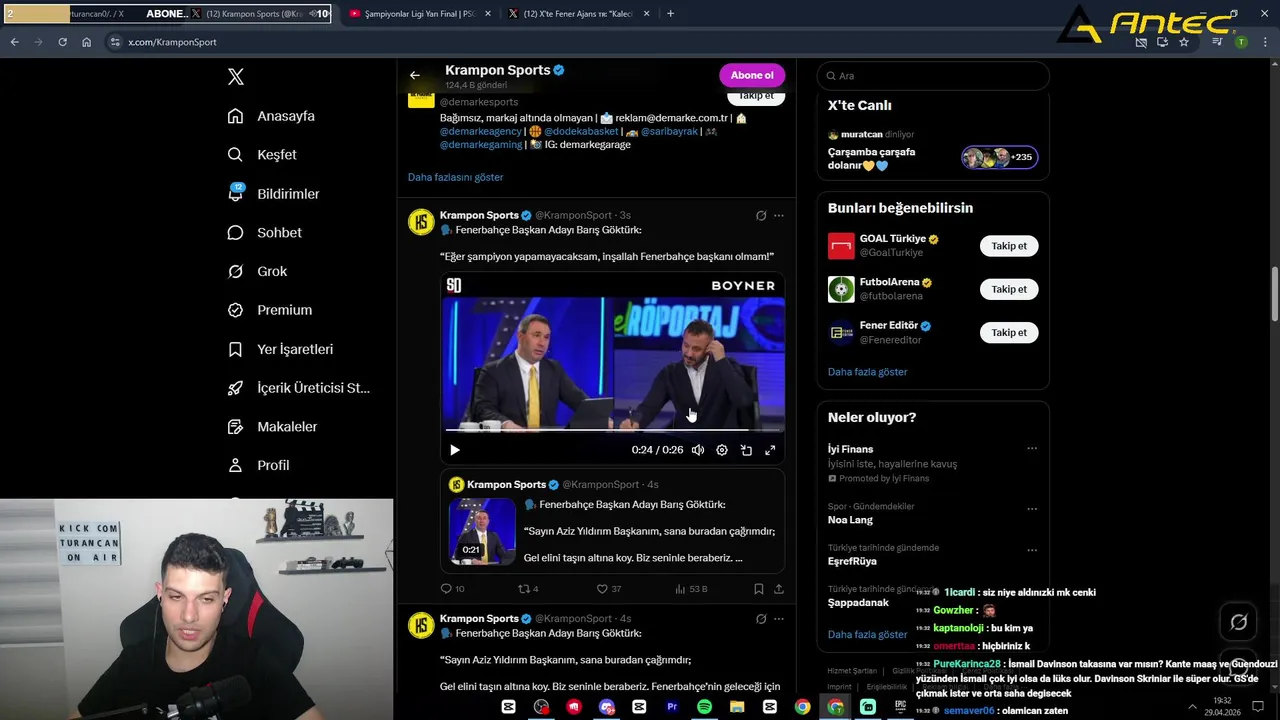Open video settings gear

(x=722, y=450)
